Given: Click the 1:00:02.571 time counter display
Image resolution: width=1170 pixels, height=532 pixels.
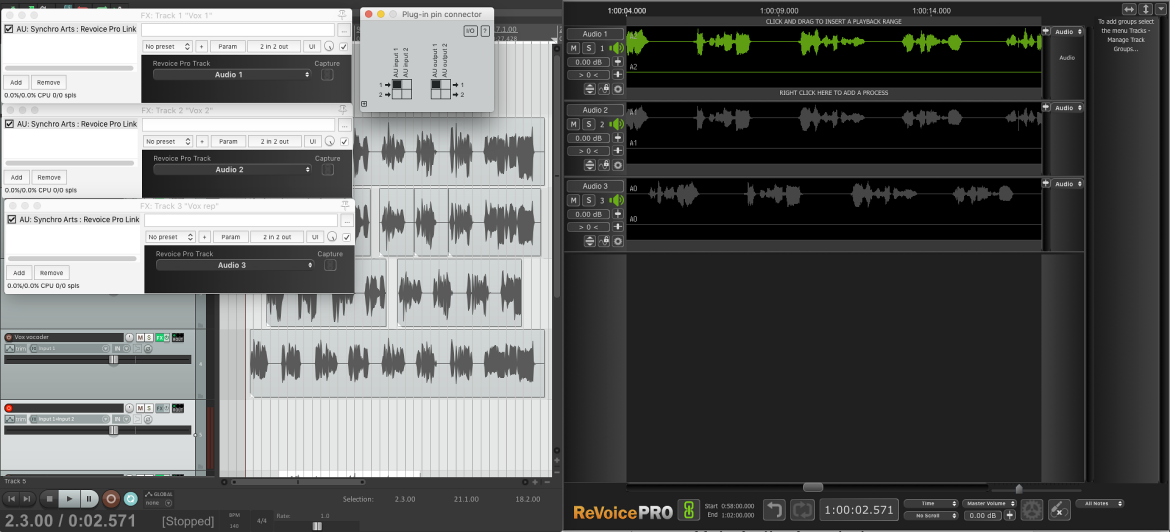Looking at the screenshot, I should 858,510.
